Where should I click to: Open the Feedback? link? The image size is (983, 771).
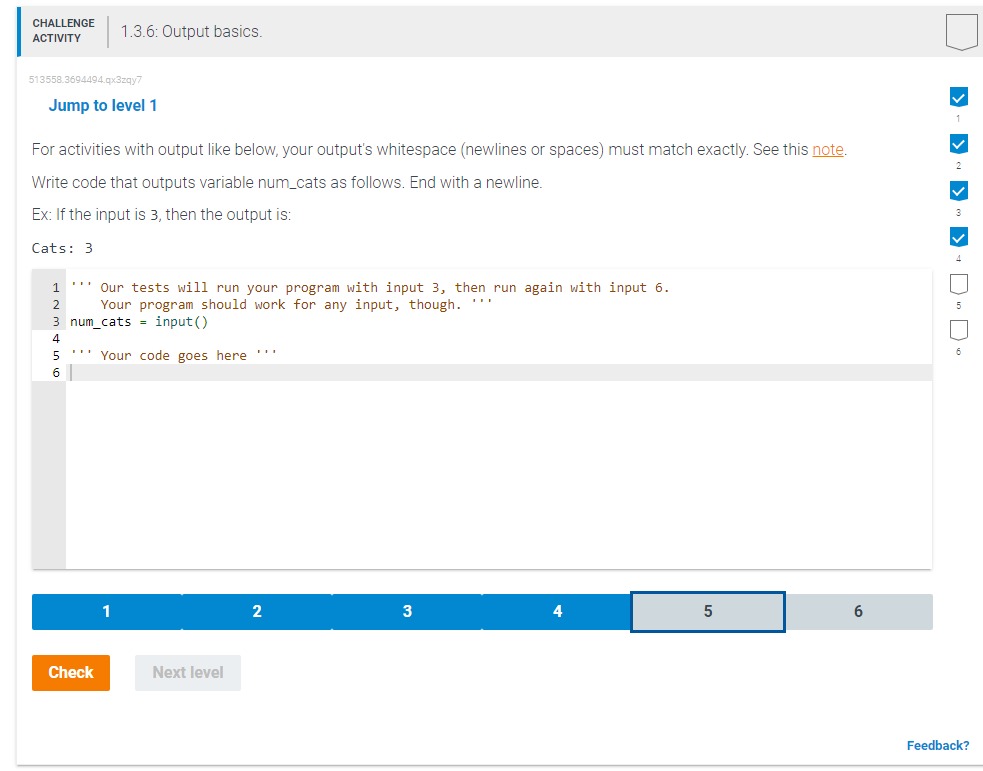pyautogui.click(x=938, y=745)
